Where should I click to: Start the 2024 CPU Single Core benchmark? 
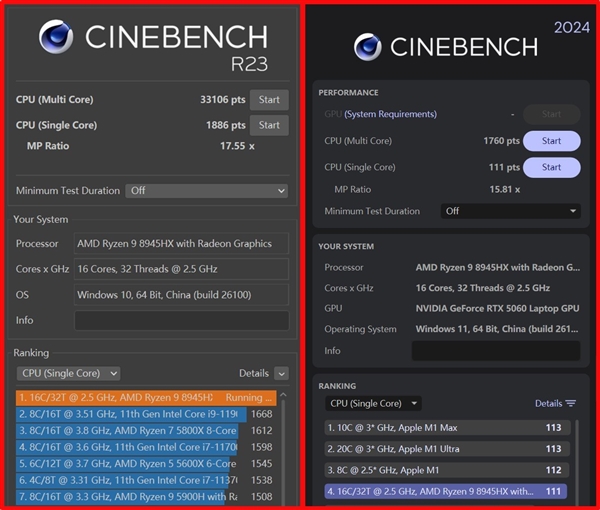pyautogui.click(x=551, y=168)
